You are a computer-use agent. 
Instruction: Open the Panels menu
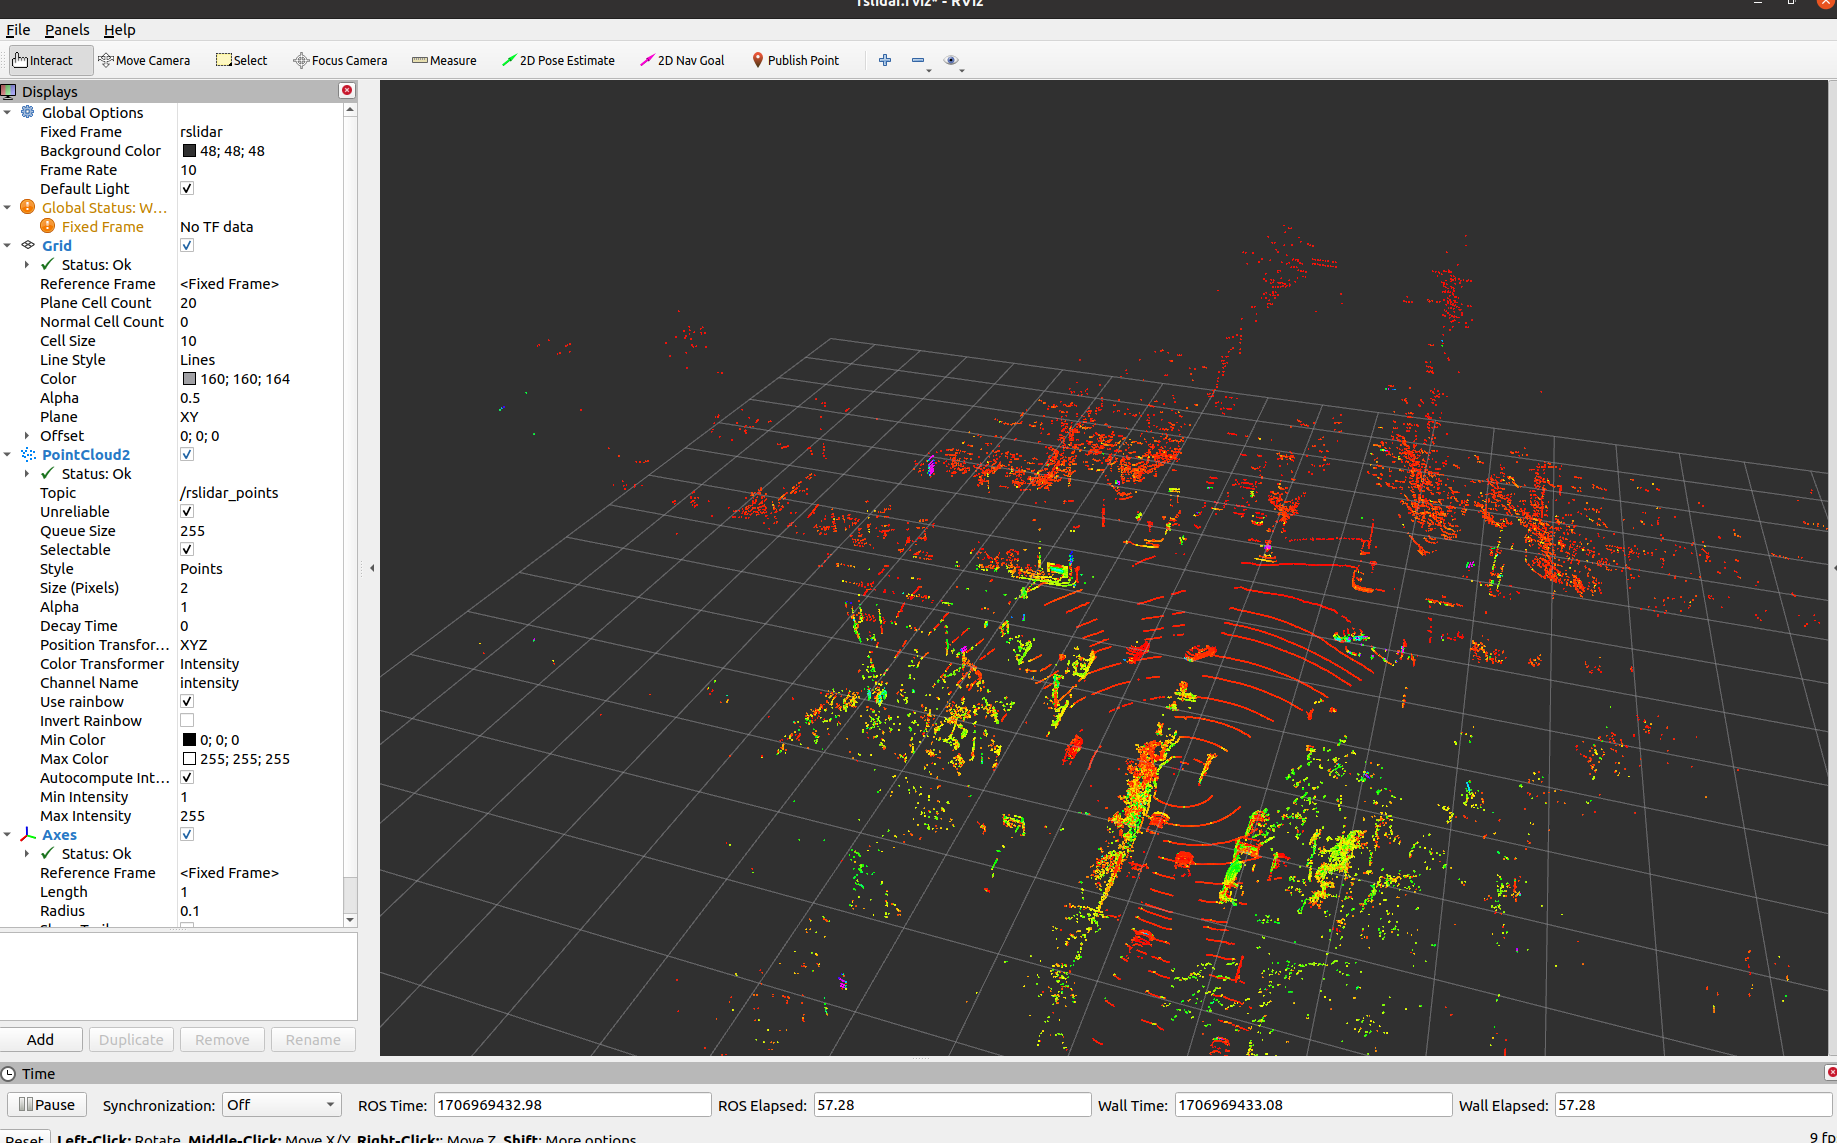[66, 30]
